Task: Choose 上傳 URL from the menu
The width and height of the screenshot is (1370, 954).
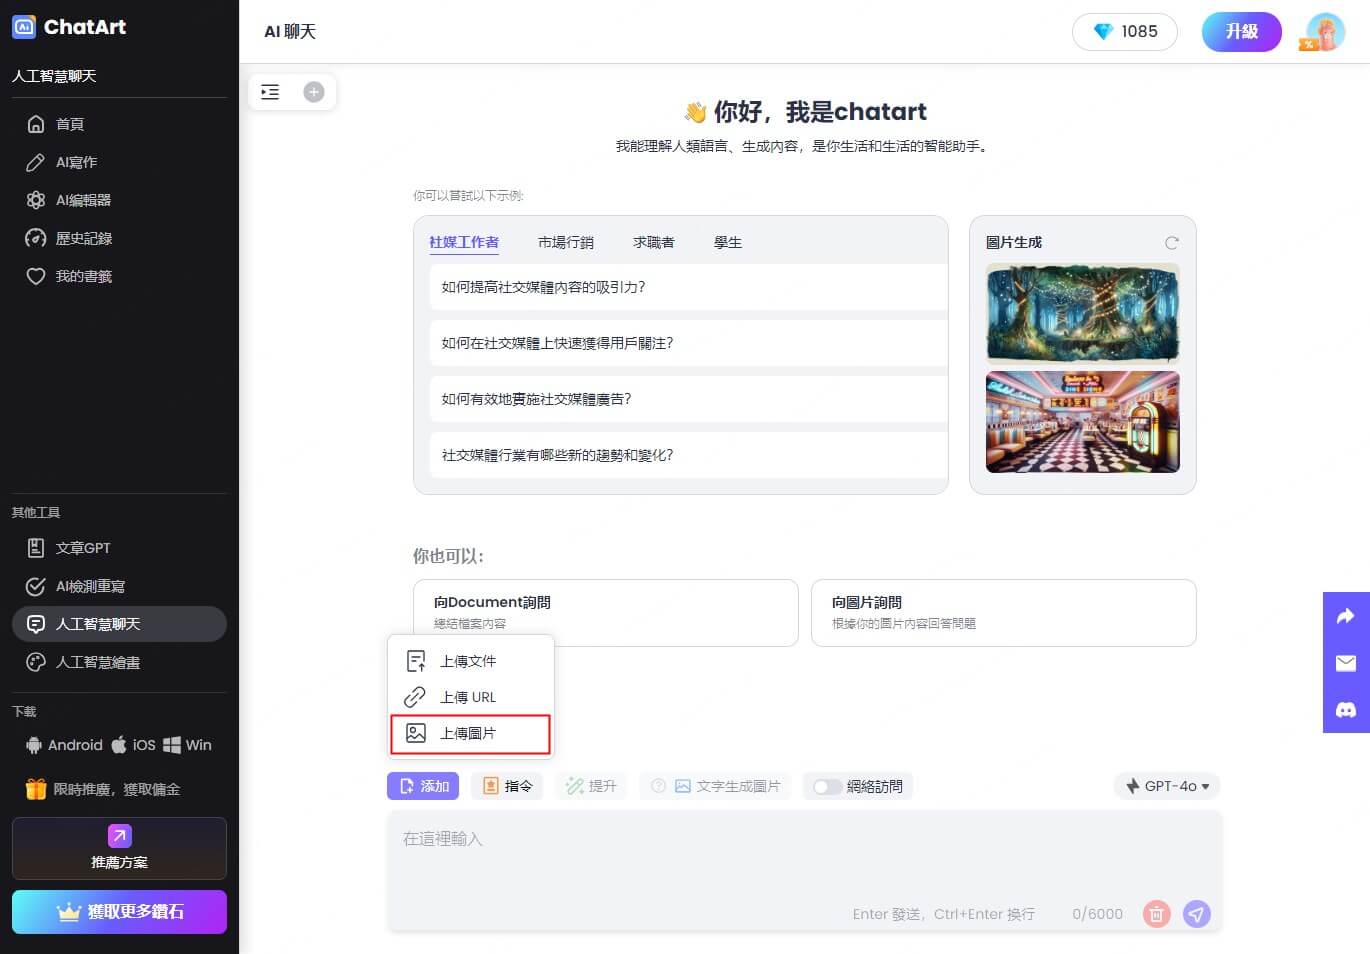Action: coord(470,697)
